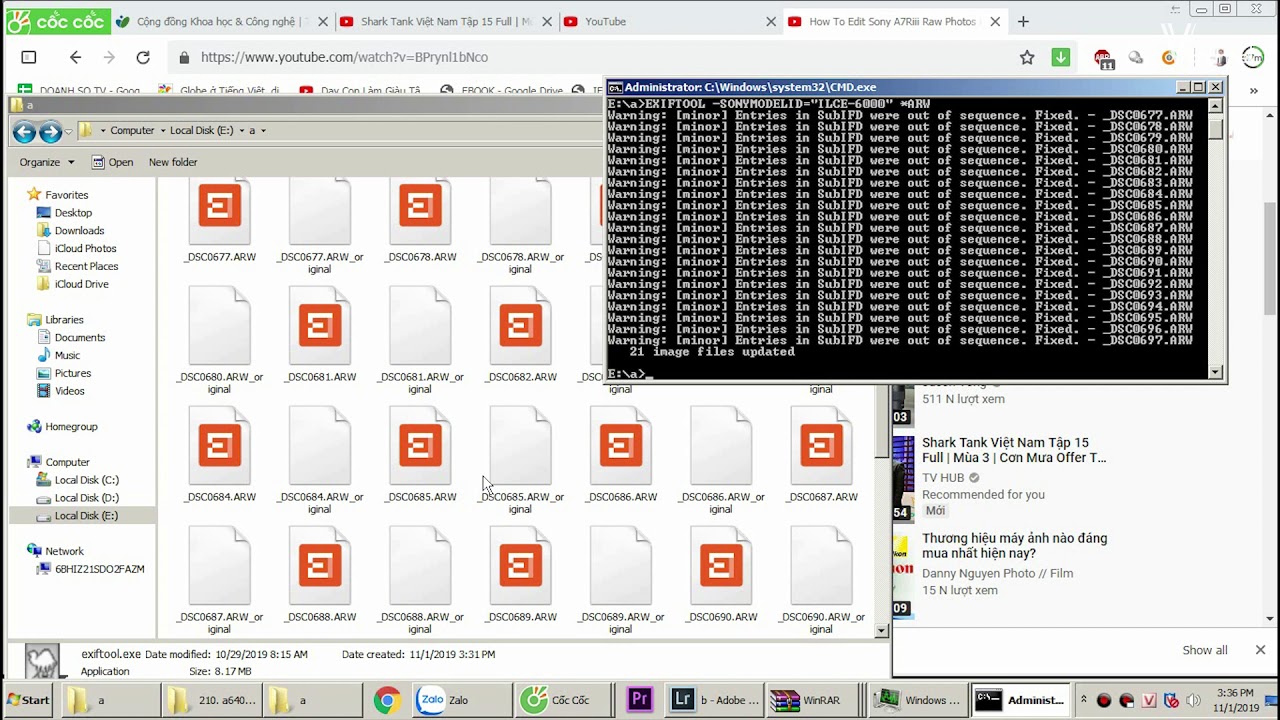Image resolution: width=1280 pixels, height=720 pixels.
Task: Click Show all downloads
Action: (x=1205, y=650)
